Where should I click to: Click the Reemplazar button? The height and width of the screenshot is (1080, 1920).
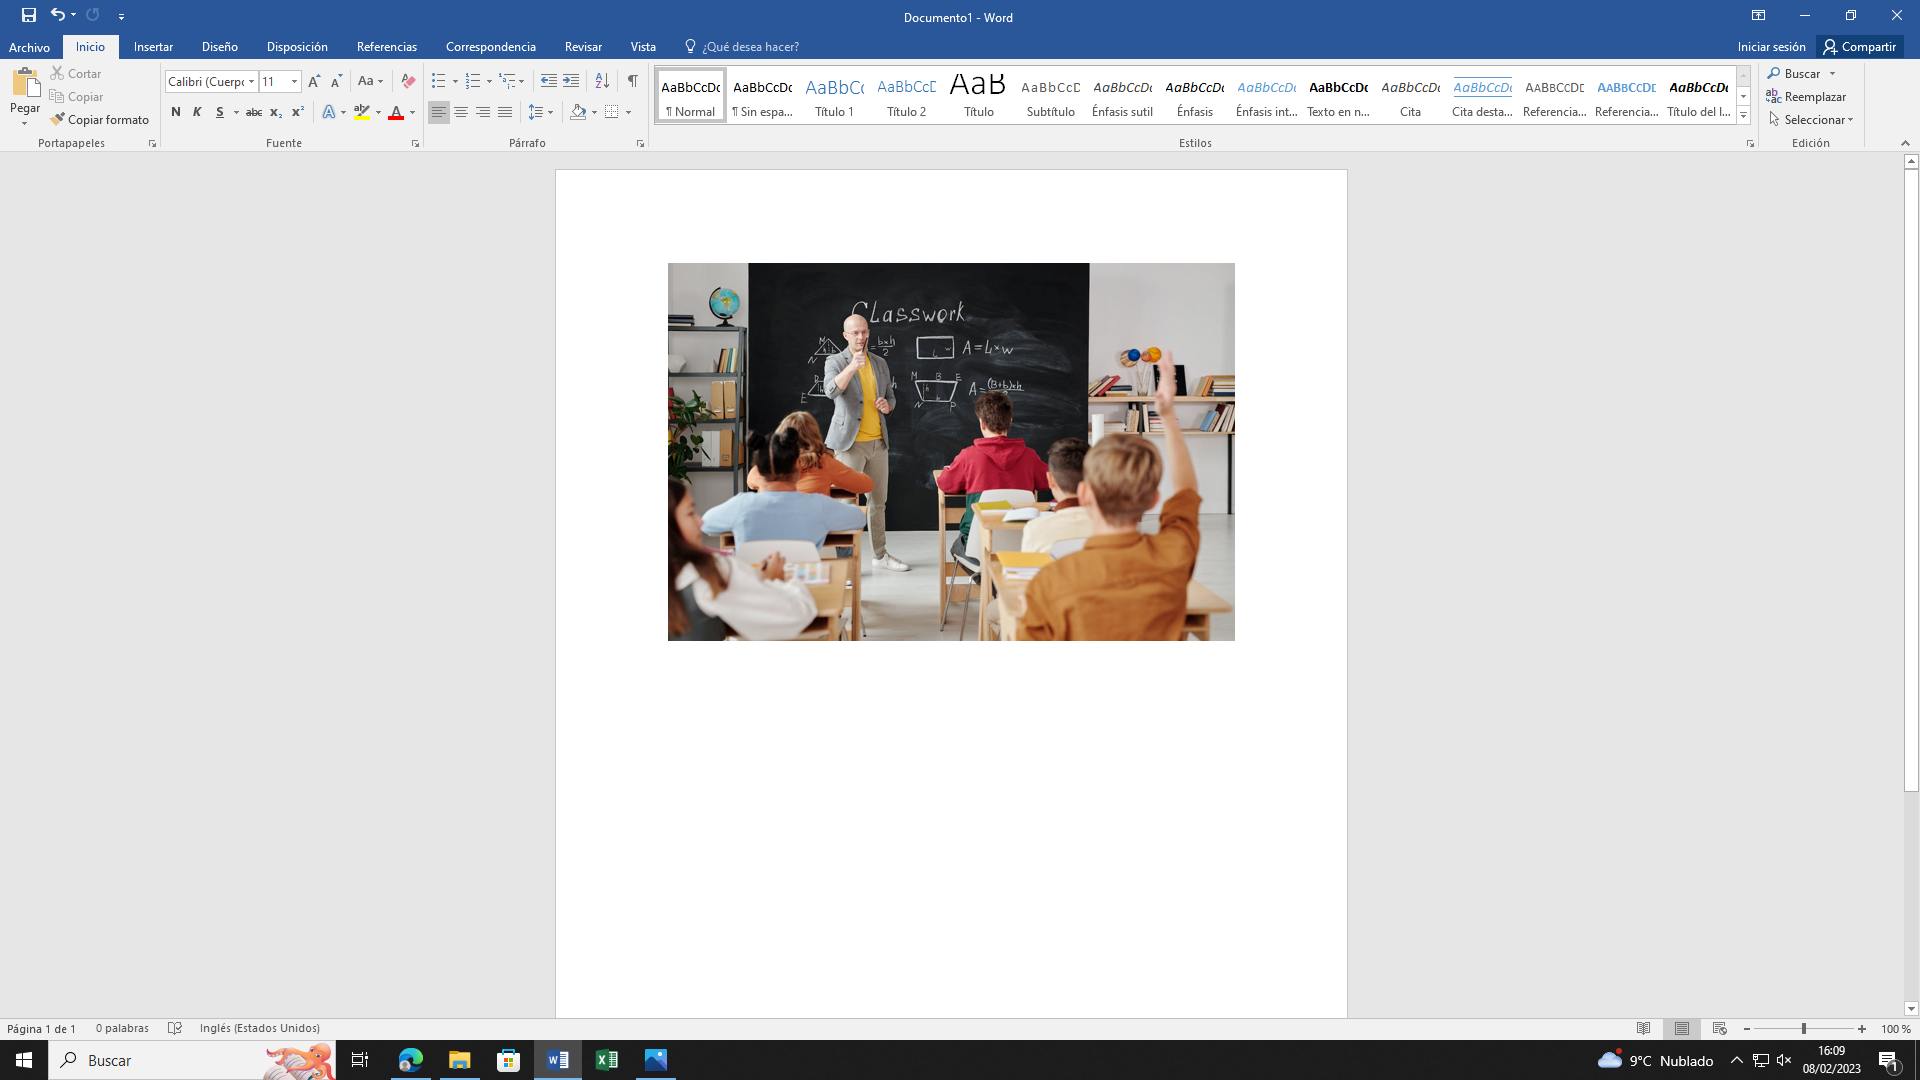(x=1806, y=97)
